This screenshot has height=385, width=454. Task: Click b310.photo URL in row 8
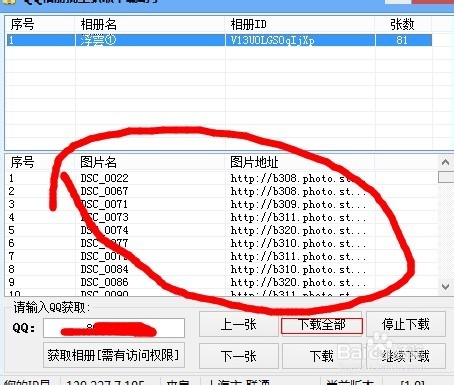pos(298,269)
